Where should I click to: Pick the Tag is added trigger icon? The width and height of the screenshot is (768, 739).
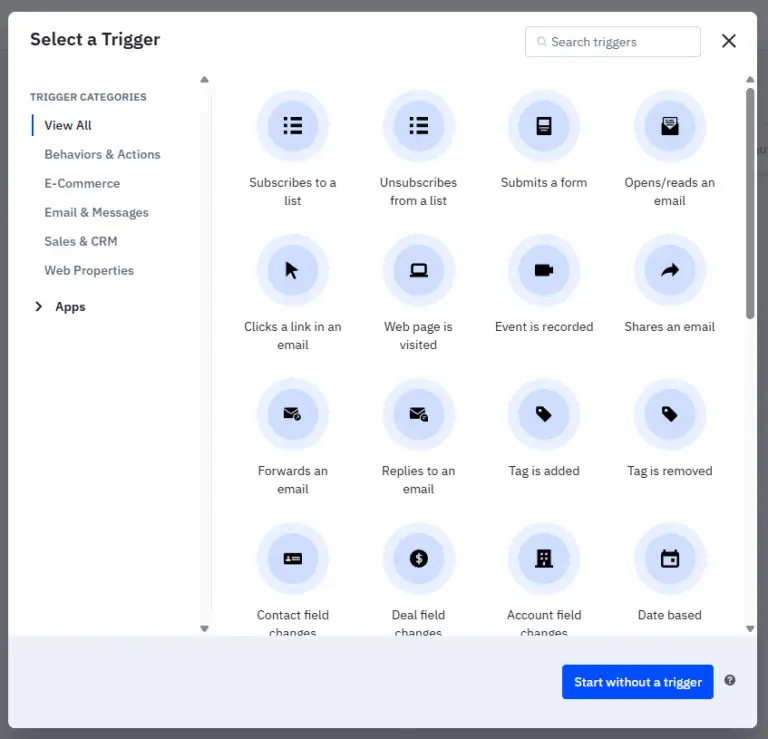click(544, 414)
